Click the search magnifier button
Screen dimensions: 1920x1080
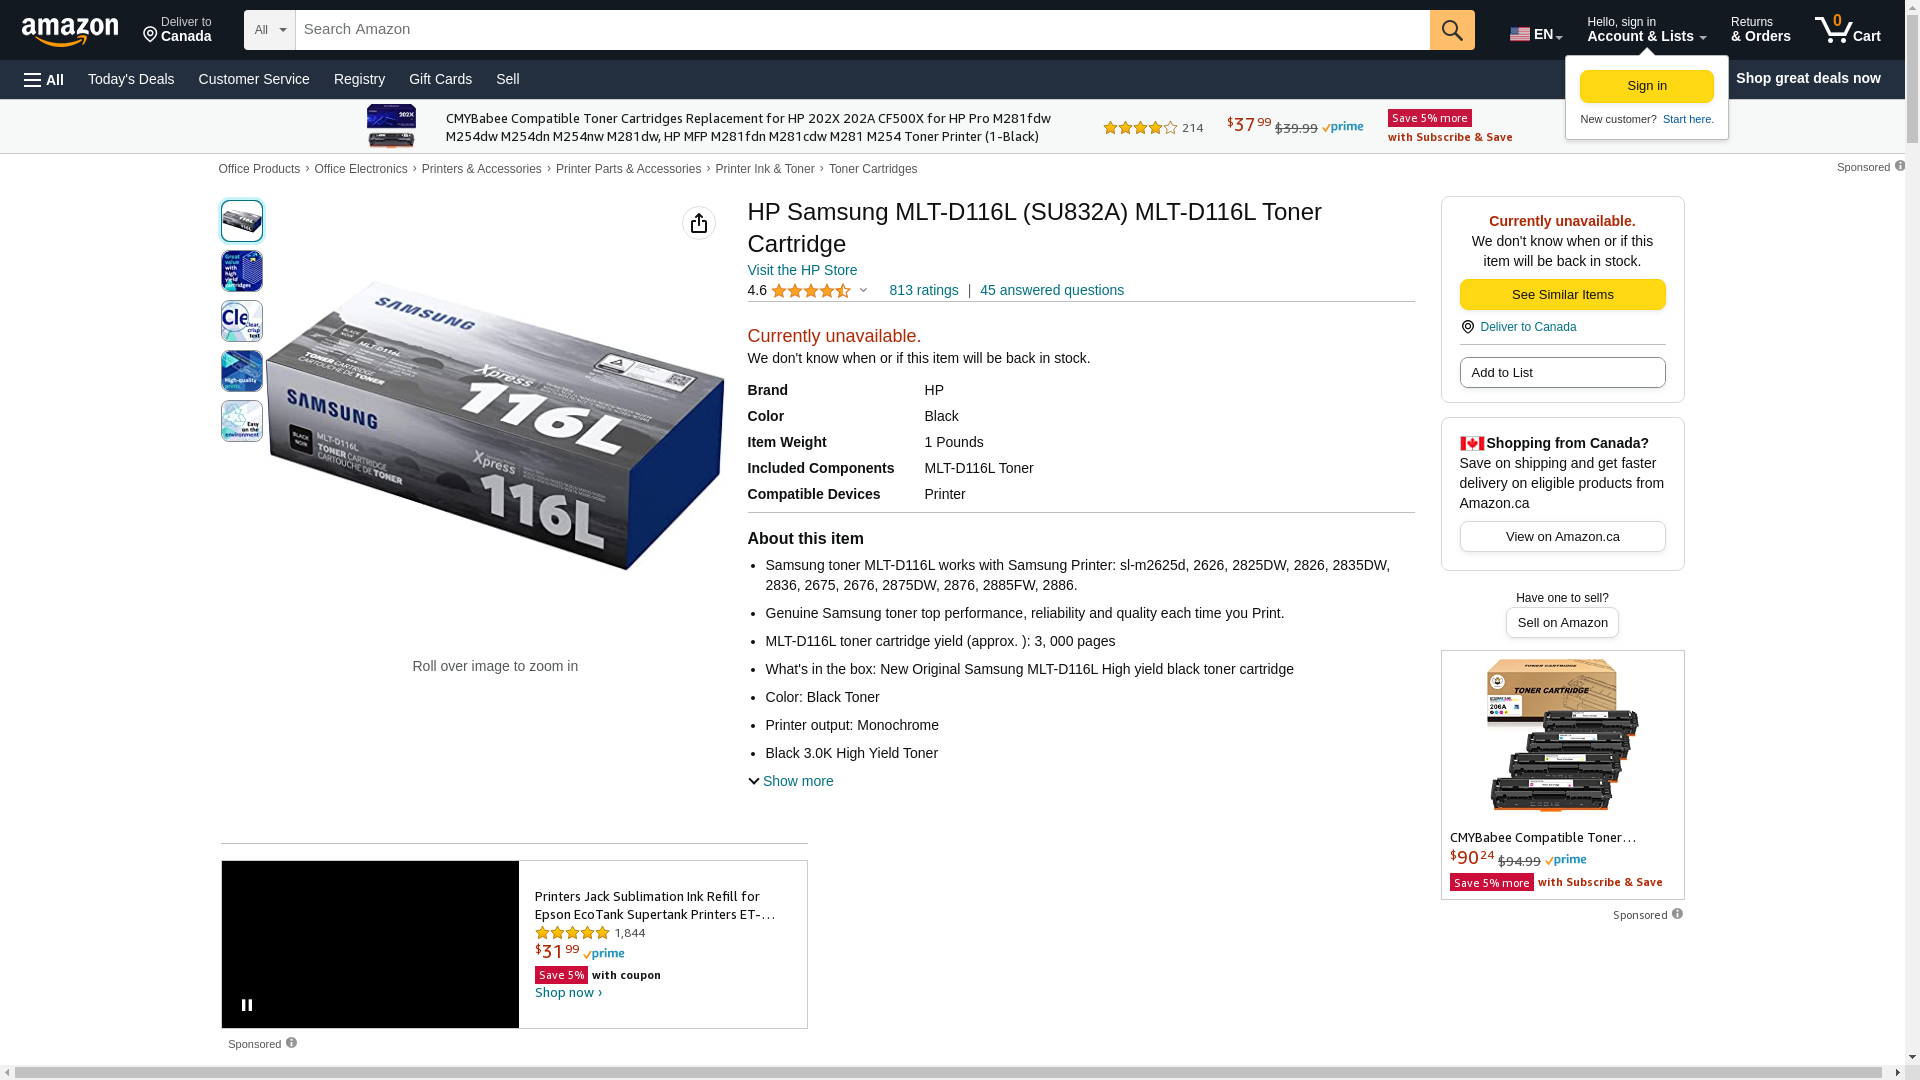tap(1452, 30)
